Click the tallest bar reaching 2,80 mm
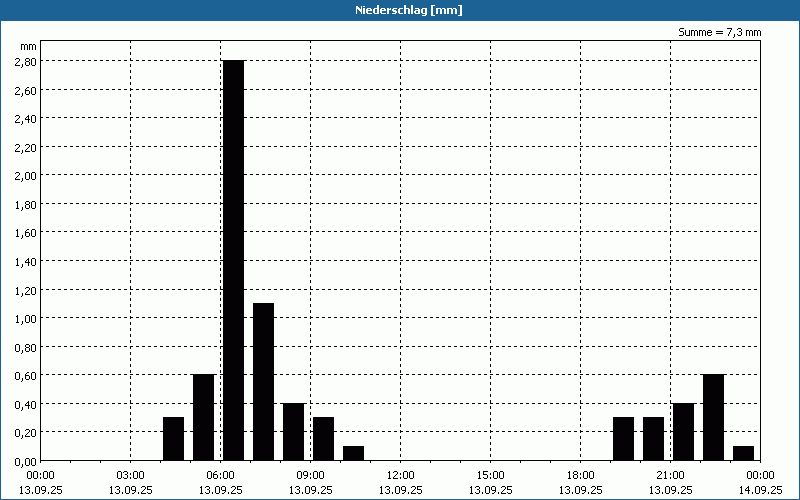This screenshot has width=800, height=500. pos(233,260)
